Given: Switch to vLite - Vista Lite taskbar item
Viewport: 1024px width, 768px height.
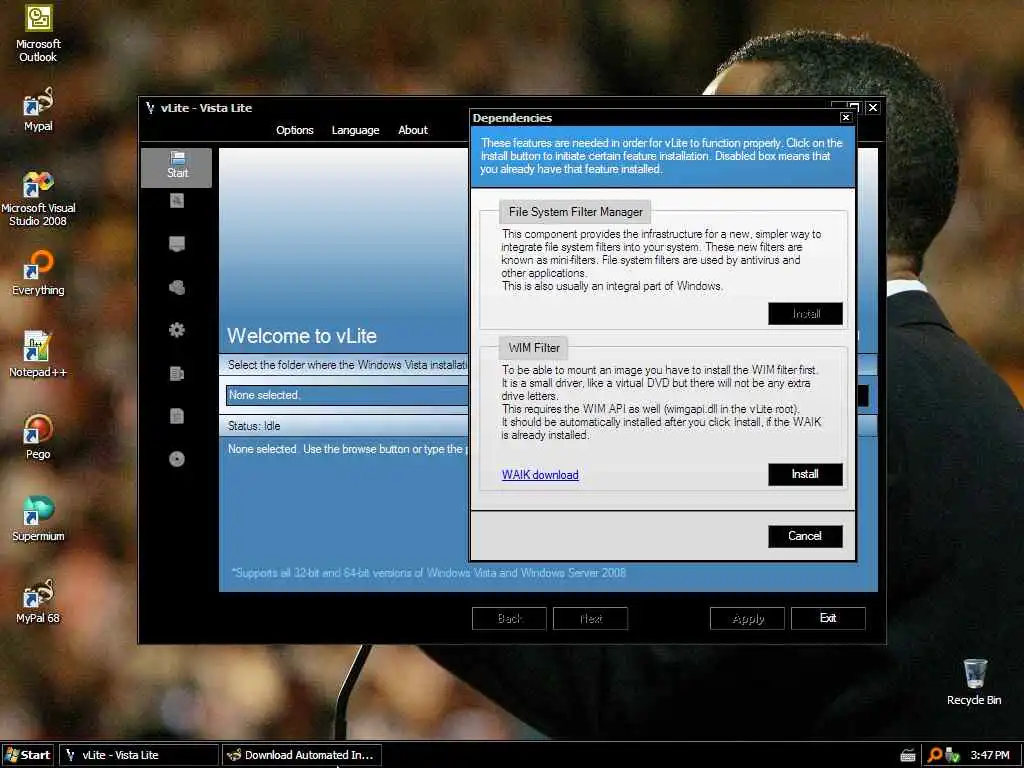Looking at the screenshot, I should (x=139, y=755).
